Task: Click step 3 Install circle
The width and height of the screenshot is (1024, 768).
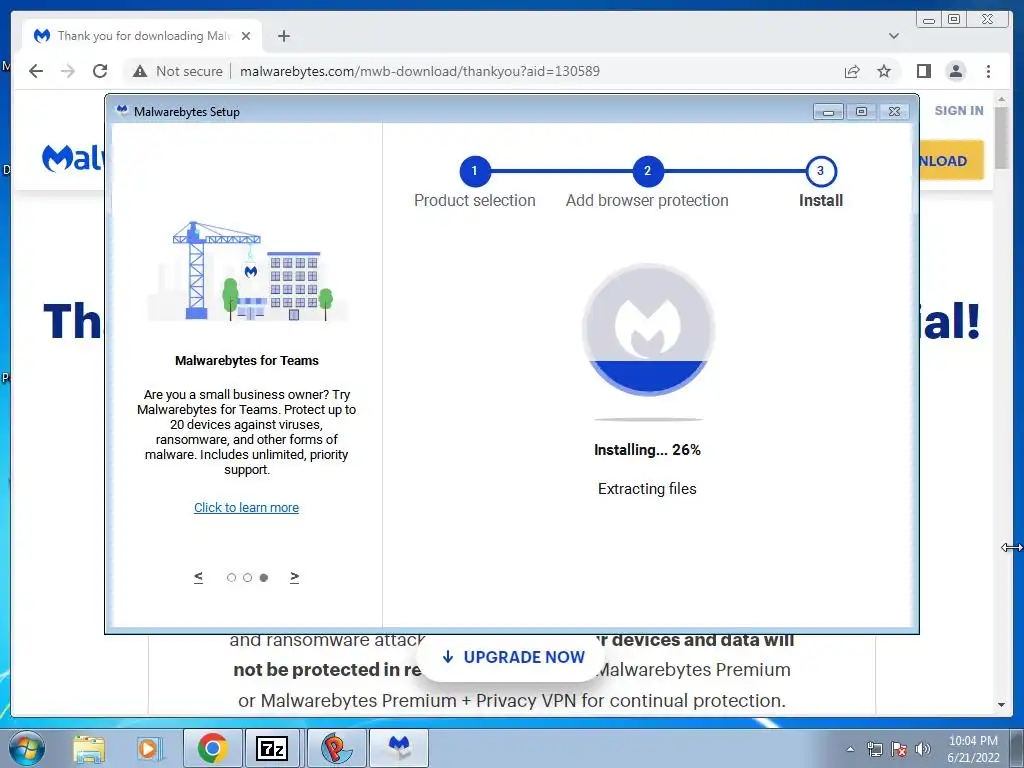Action: pyautogui.click(x=820, y=171)
